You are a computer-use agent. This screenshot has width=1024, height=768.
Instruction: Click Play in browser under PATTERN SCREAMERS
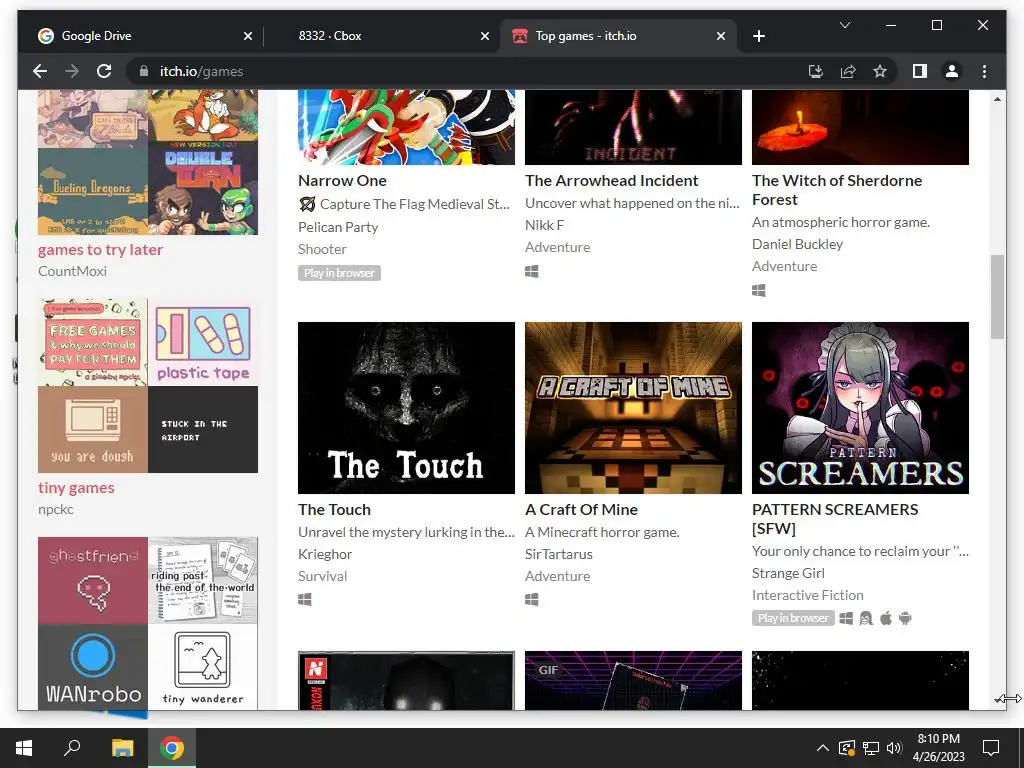pos(793,618)
